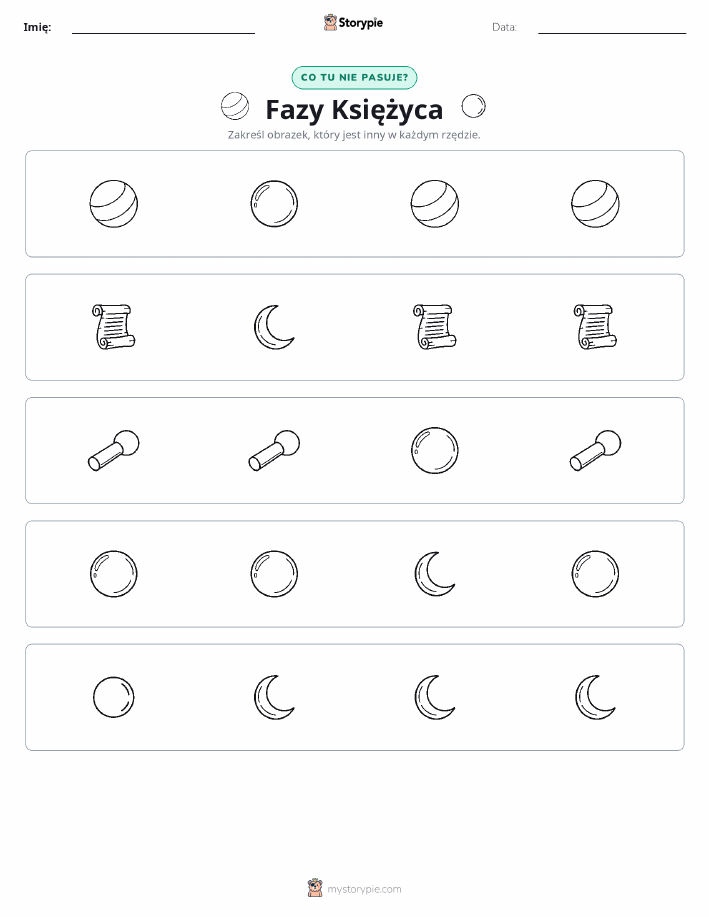
Task: Click the full moon among the rods
Action: pos(435,450)
